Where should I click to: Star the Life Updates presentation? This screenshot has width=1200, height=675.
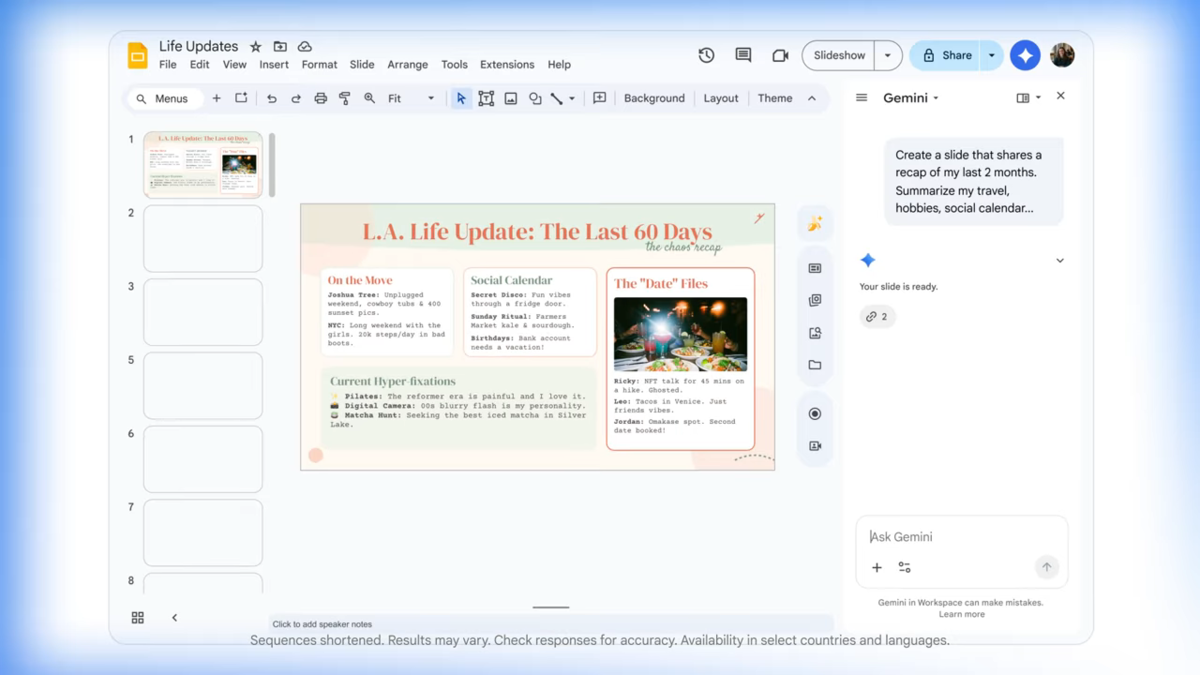256,47
